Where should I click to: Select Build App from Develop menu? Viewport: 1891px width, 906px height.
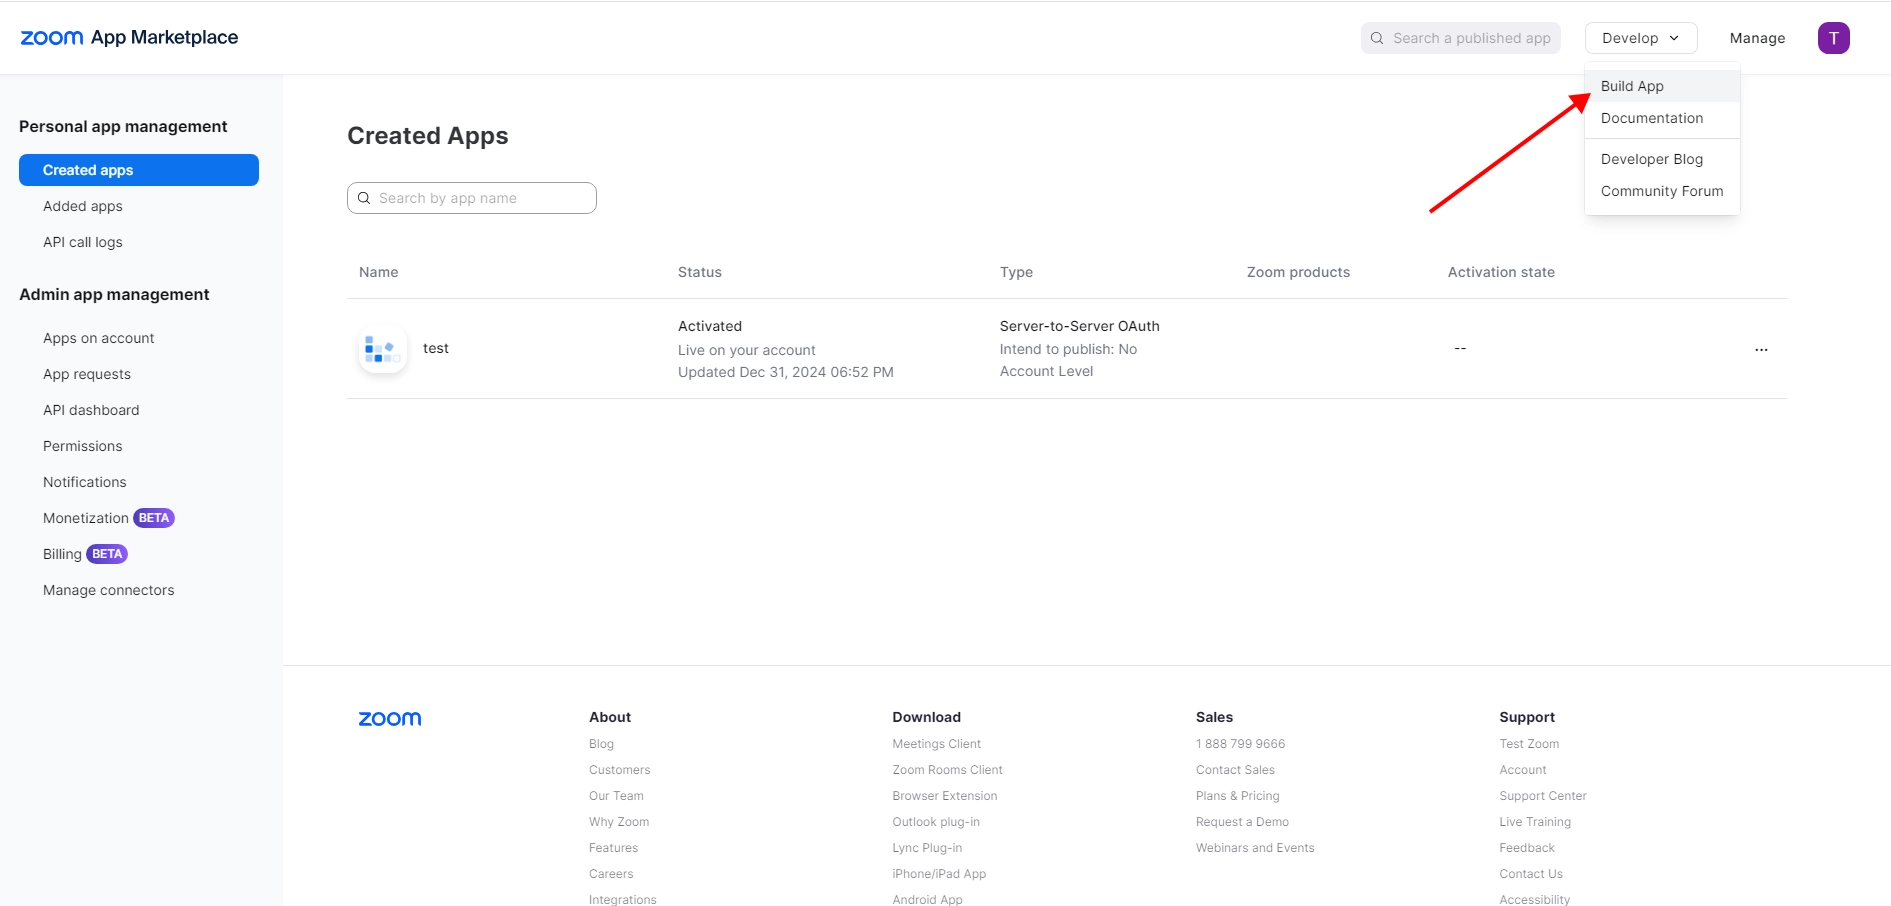pyautogui.click(x=1662, y=86)
